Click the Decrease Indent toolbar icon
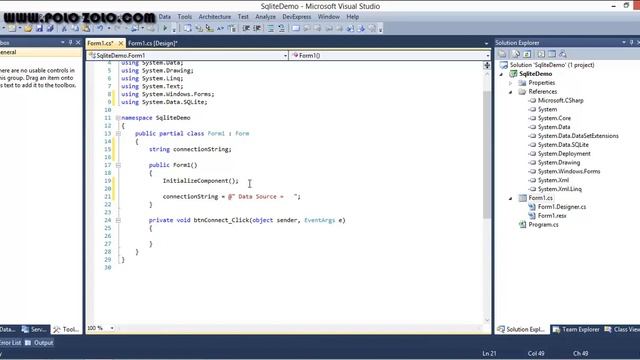Image resolution: width=640 pixels, height=360 pixels. (x=246, y=29)
